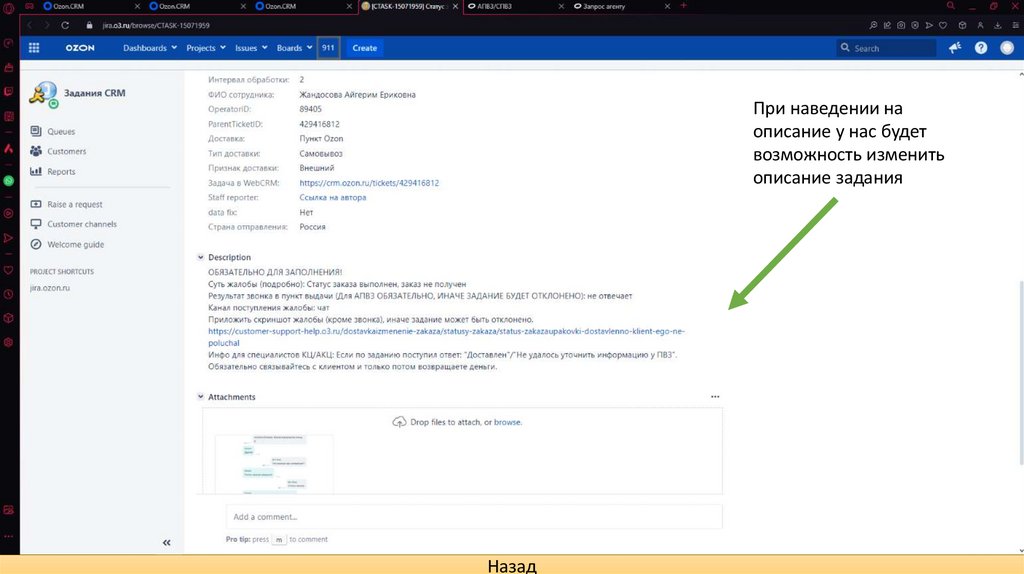Click the browse link to attach files
The width and height of the screenshot is (1024, 574).
[507, 423]
